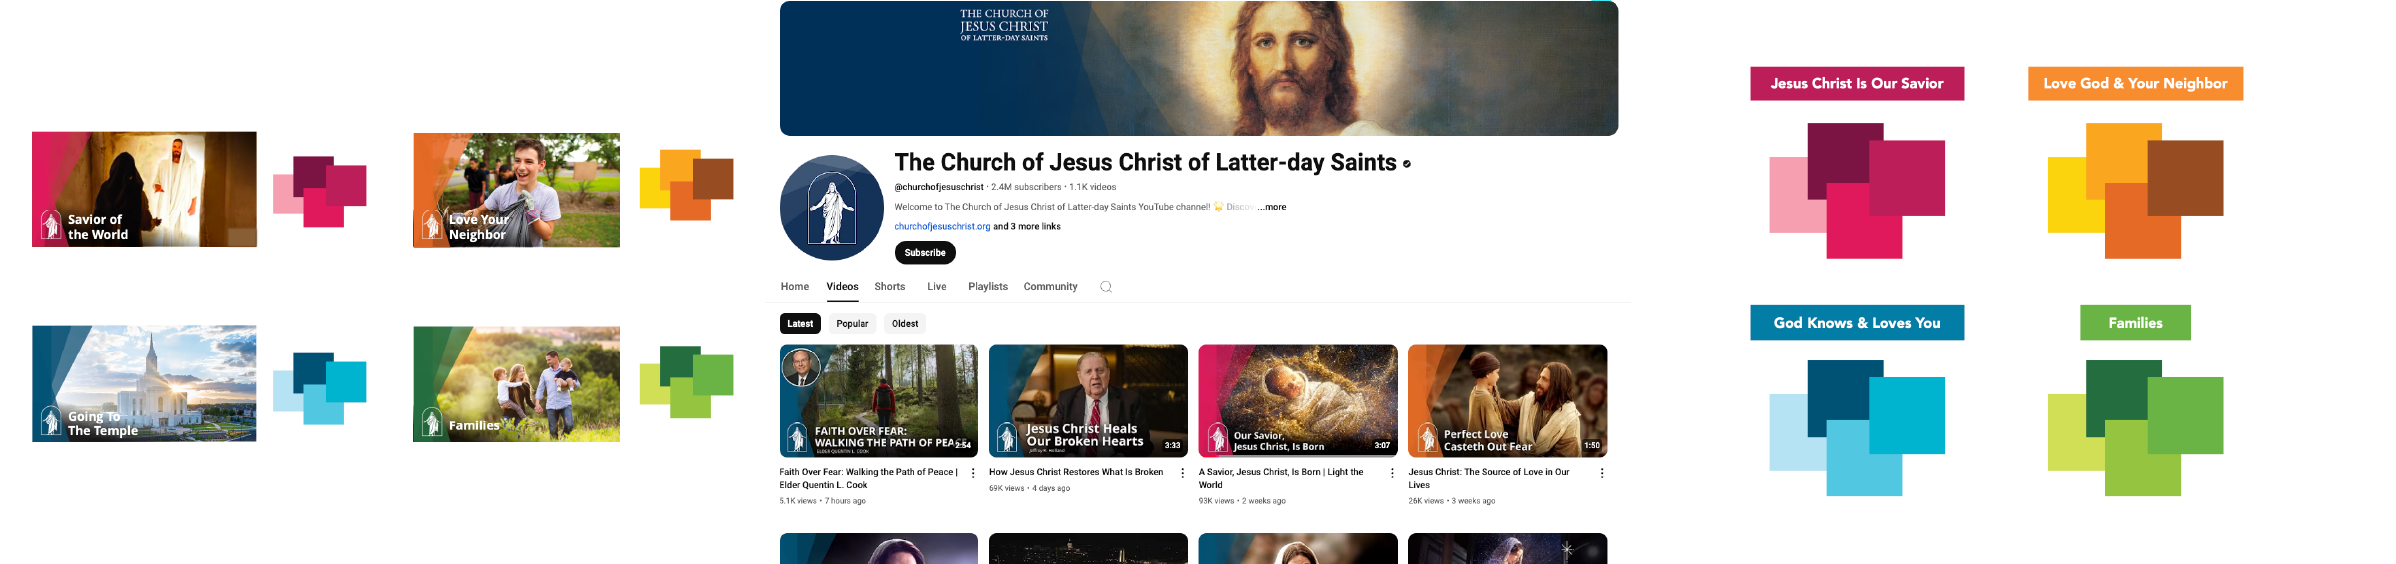Select the Oldest sort chip
This screenshot has height=564, width=2396.
(x=905, y=324)
